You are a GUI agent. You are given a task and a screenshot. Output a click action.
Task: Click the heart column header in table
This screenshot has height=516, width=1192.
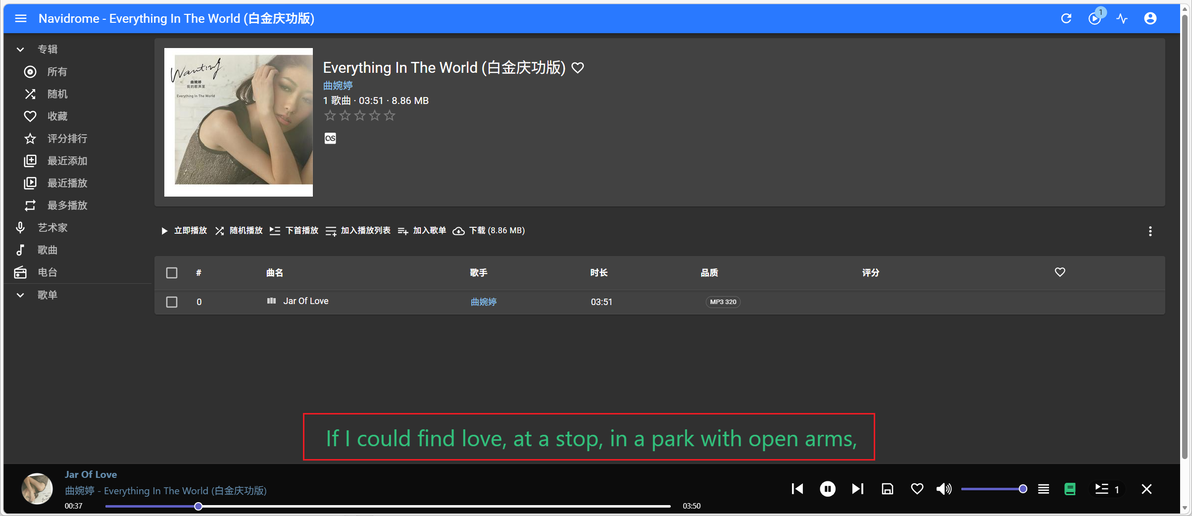point(1060,272)
